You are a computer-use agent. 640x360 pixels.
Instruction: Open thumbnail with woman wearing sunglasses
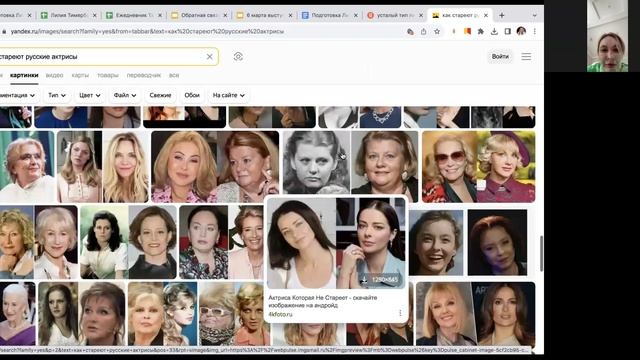[x=478, y=167]
